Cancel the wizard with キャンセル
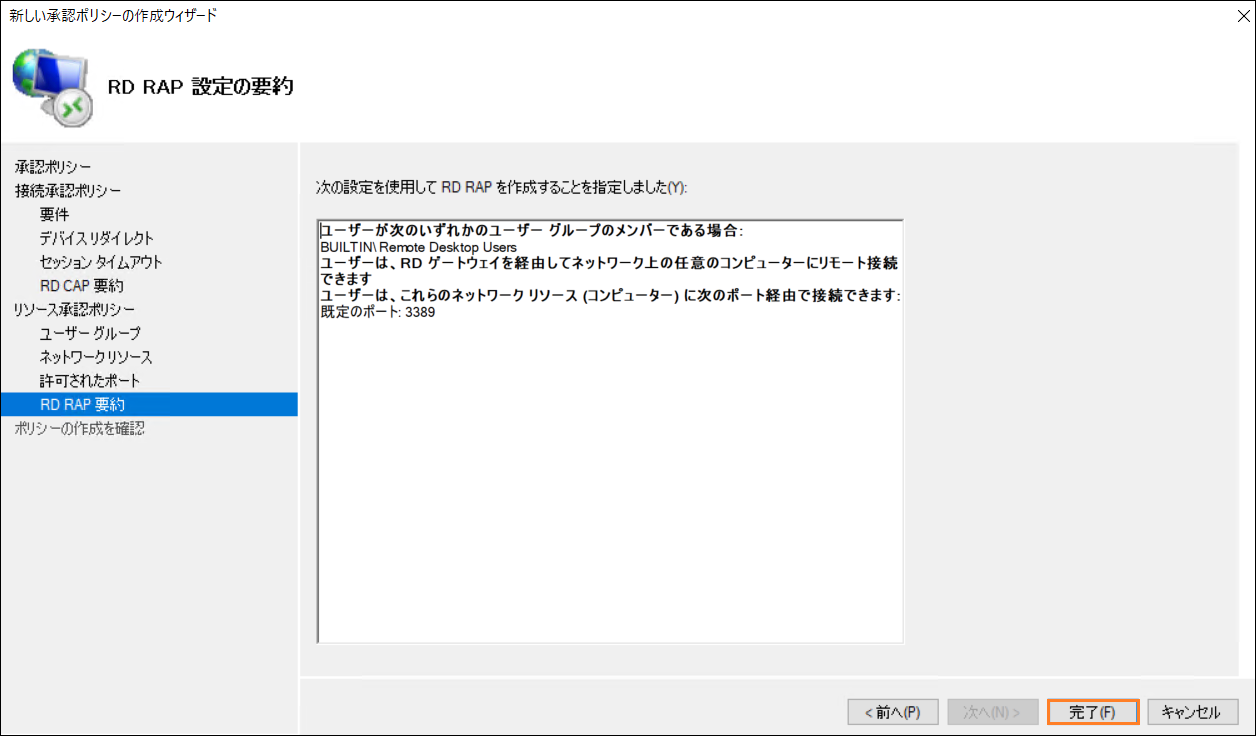The image size is (1256, 736). coord(1193,712)
